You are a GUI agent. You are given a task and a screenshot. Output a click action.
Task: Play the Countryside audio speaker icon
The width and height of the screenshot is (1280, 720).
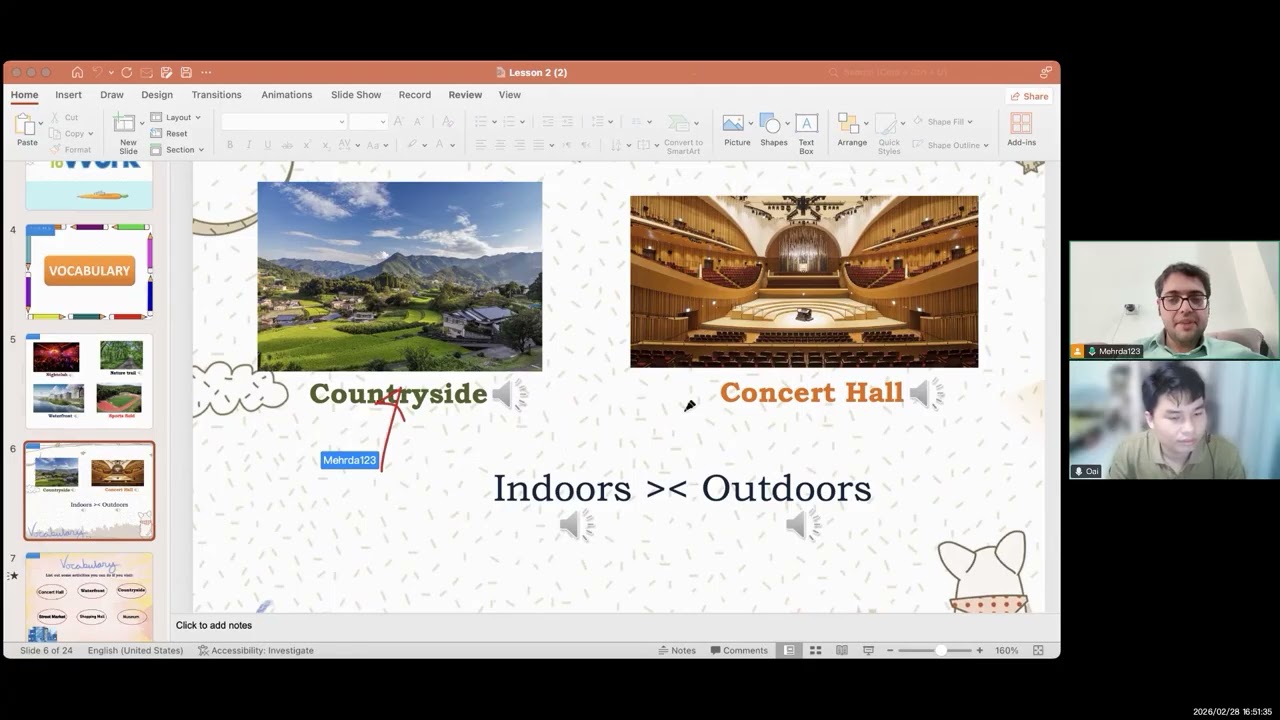pos(509,395)
